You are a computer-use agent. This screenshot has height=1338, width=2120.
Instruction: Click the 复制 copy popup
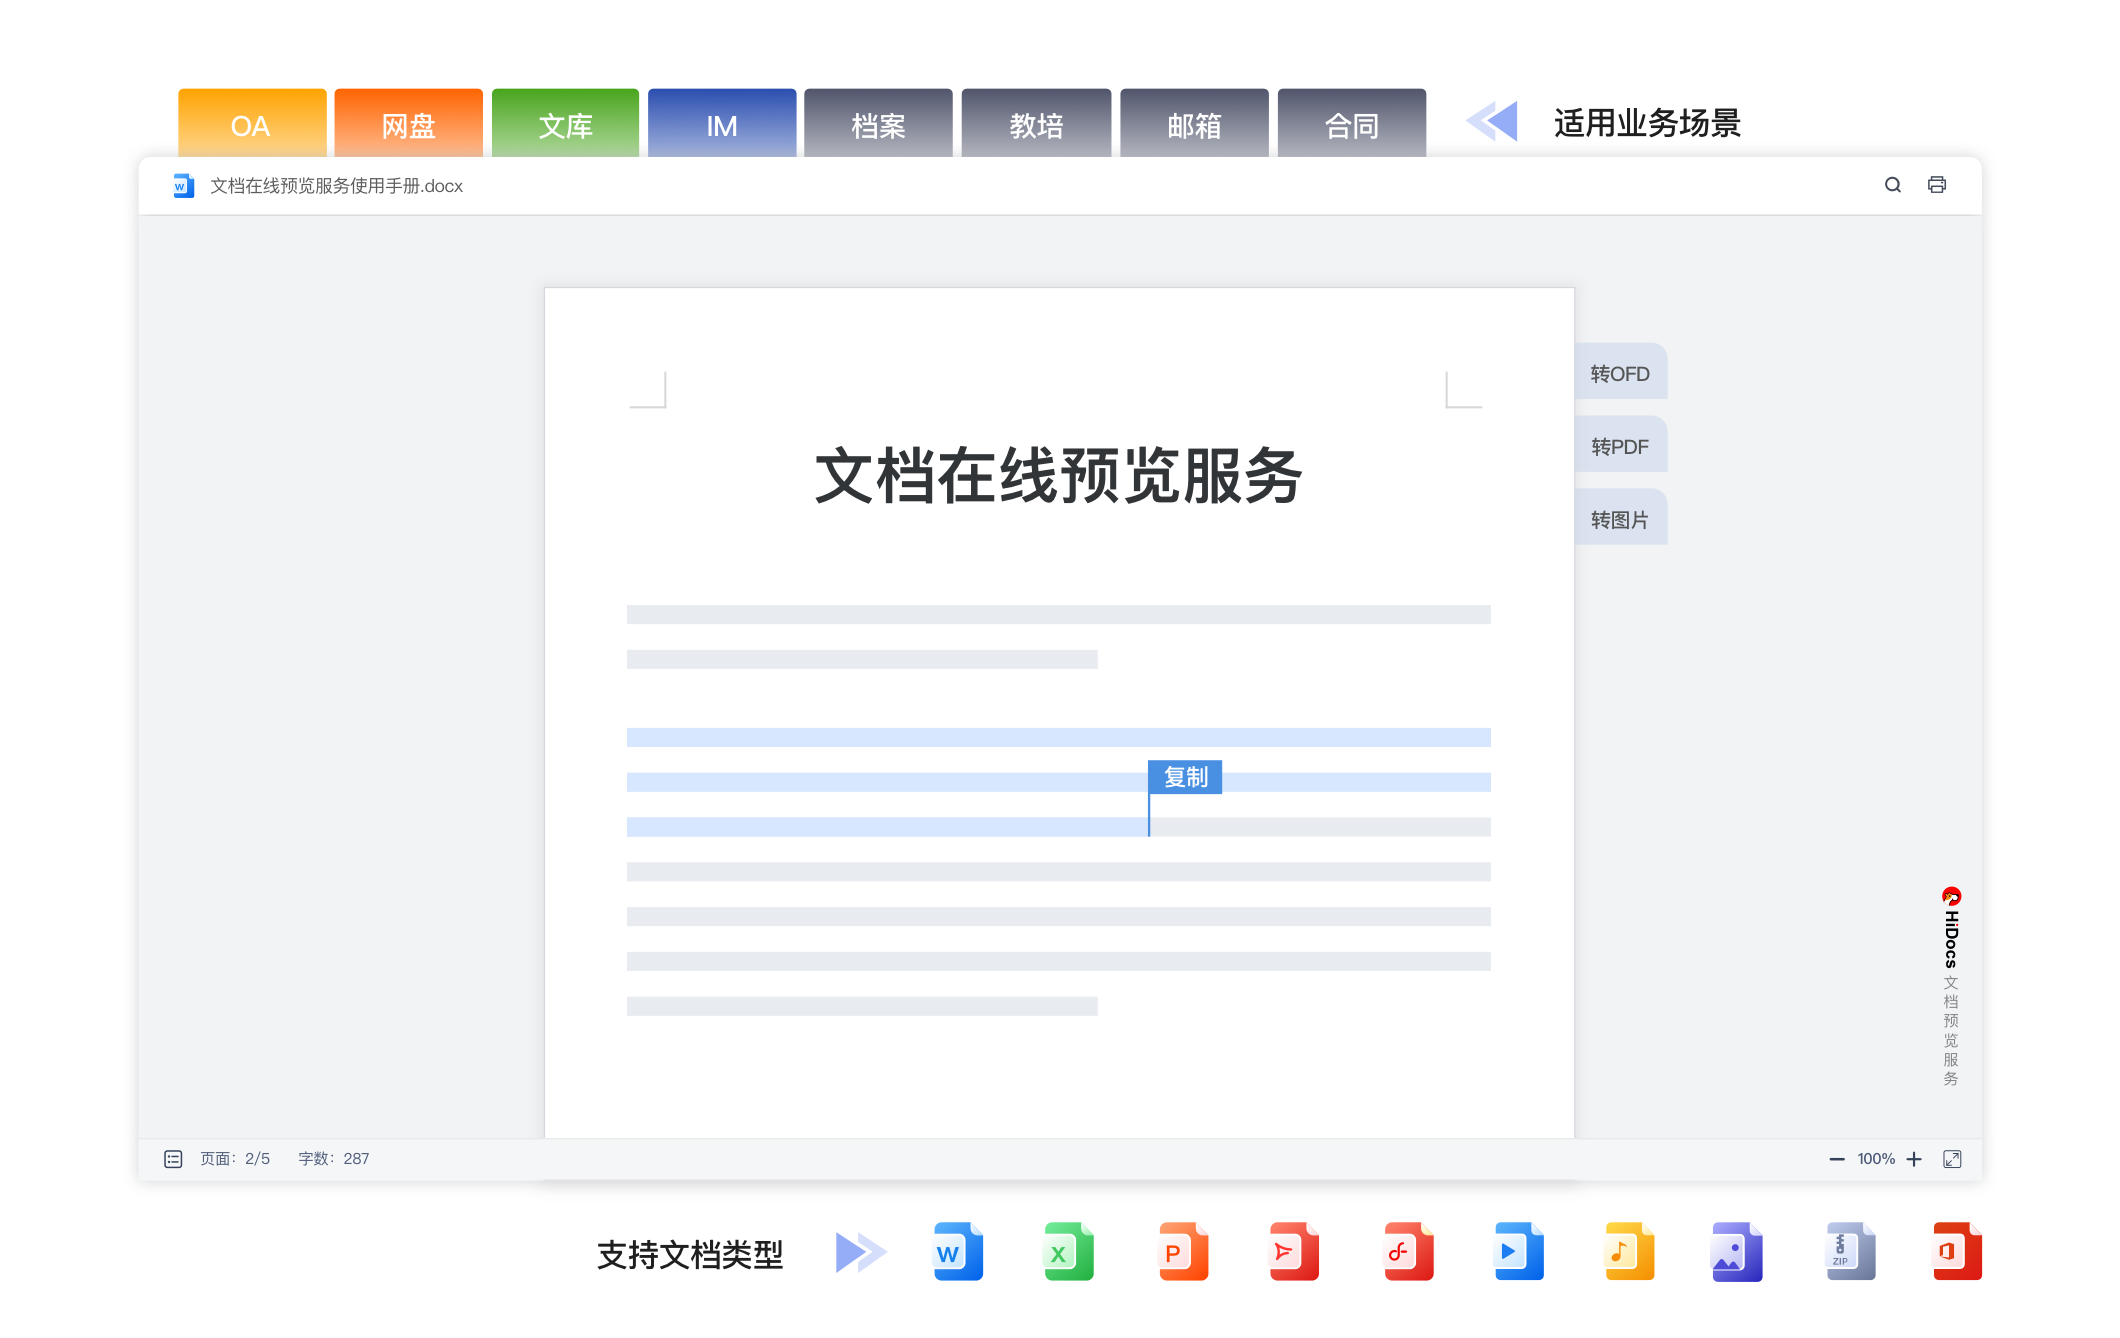[1185, 777]
